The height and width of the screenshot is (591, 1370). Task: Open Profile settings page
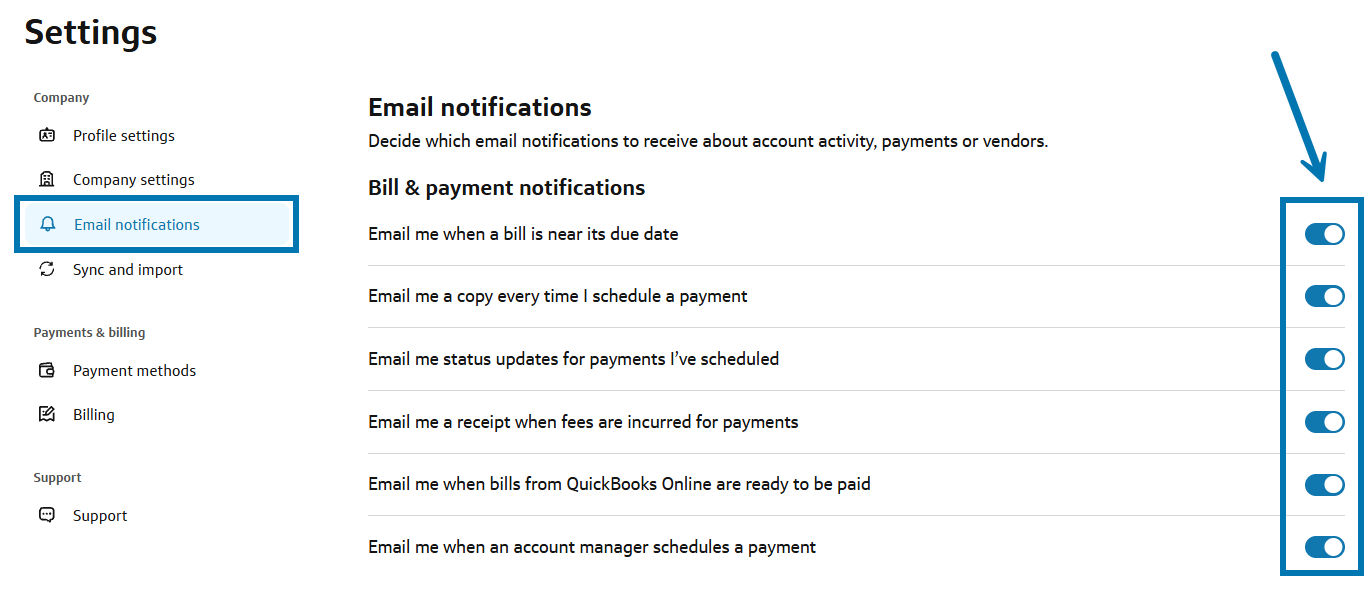pyautogui.click(x=124, y=135)
